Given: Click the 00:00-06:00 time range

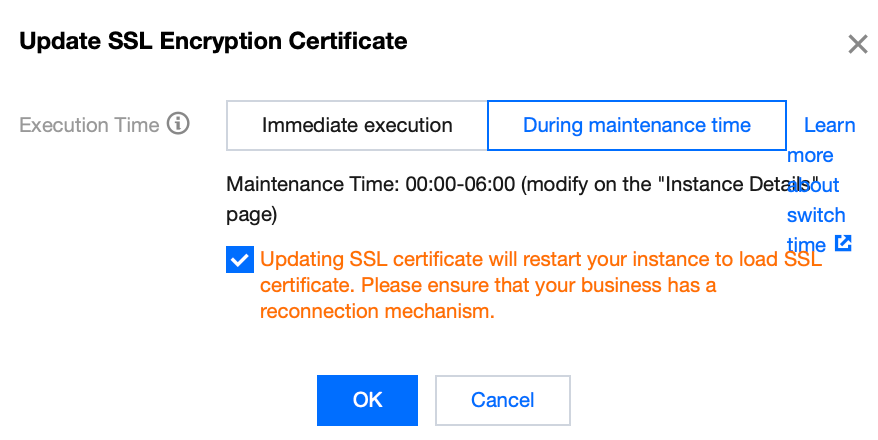Looking at the screenshot, I should tap(459, 185).
